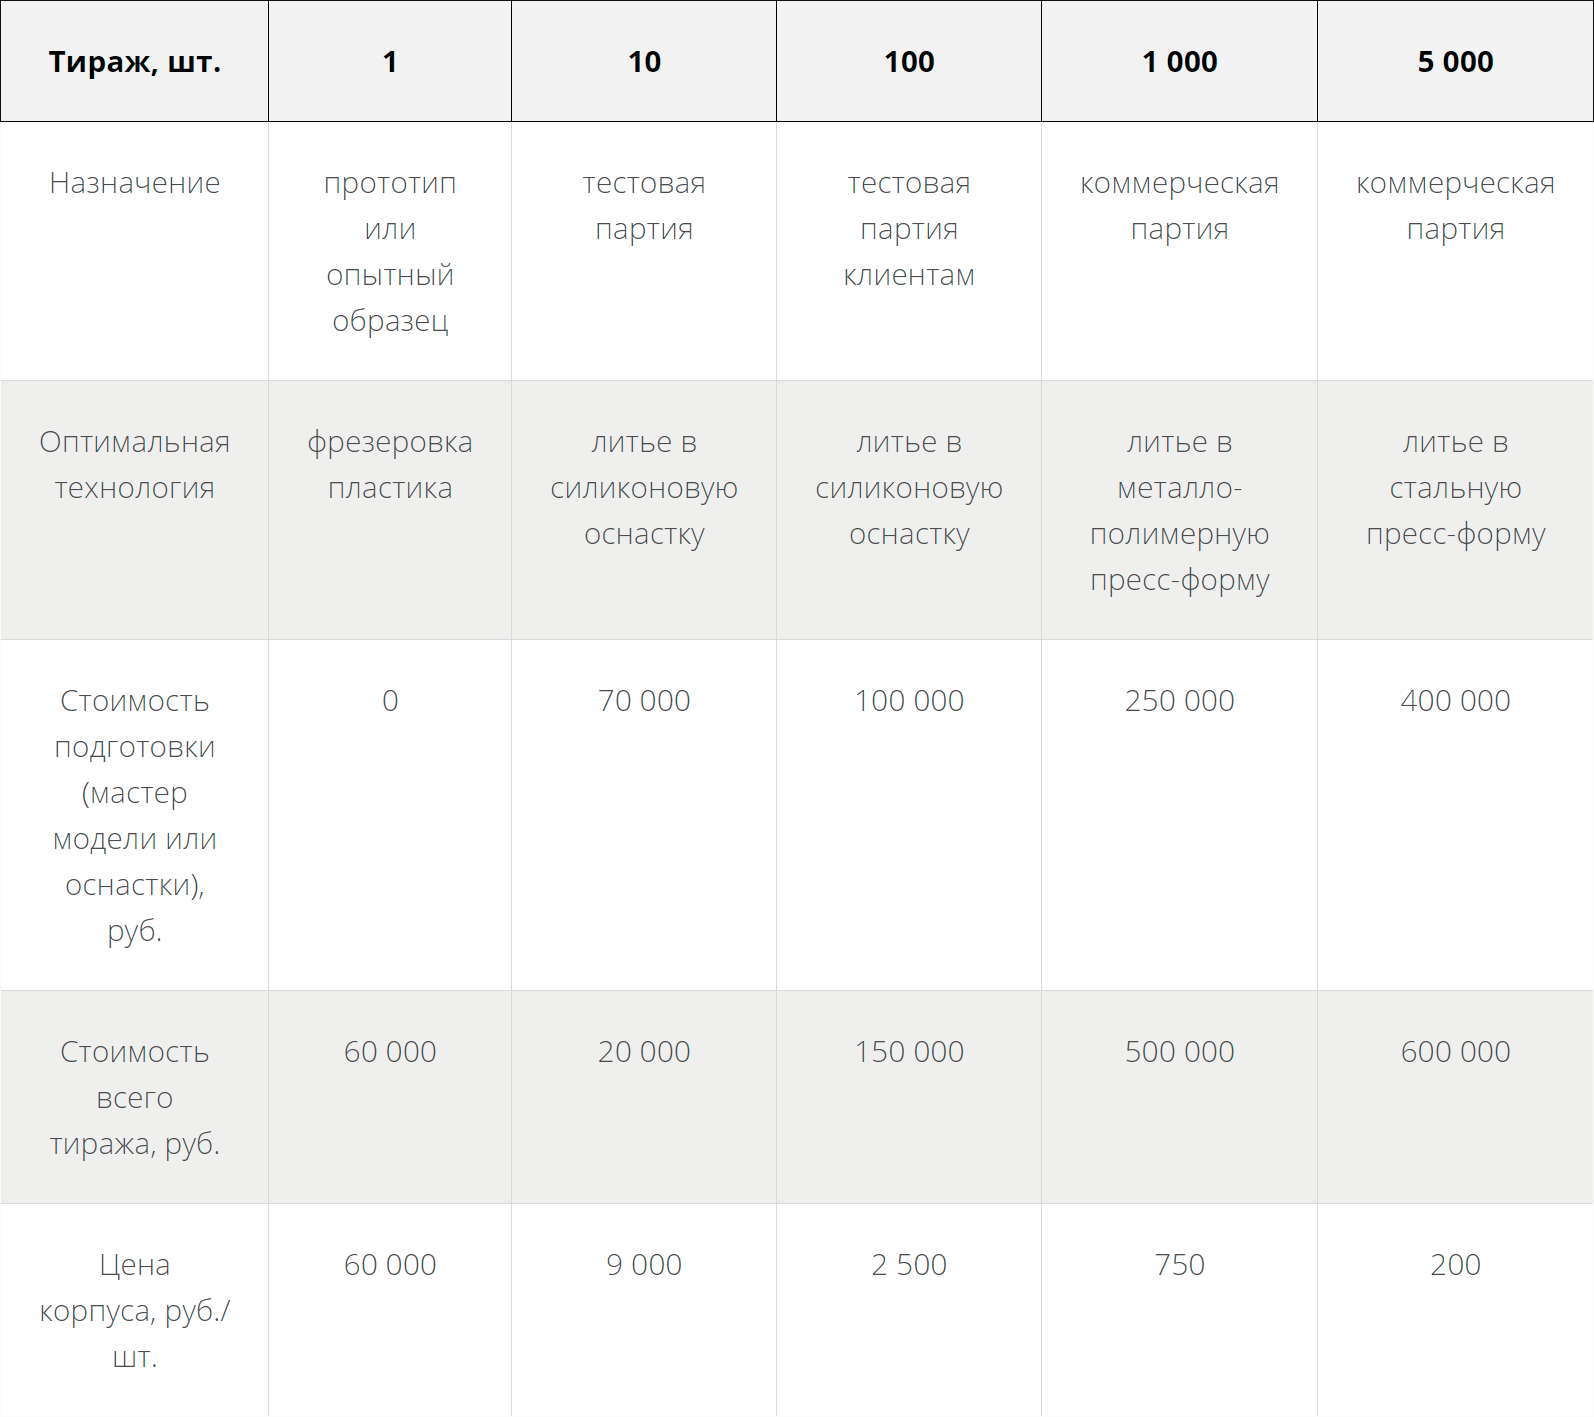Select the "1 000" column header
1594x1417 pixels.
click(1179, 62)
